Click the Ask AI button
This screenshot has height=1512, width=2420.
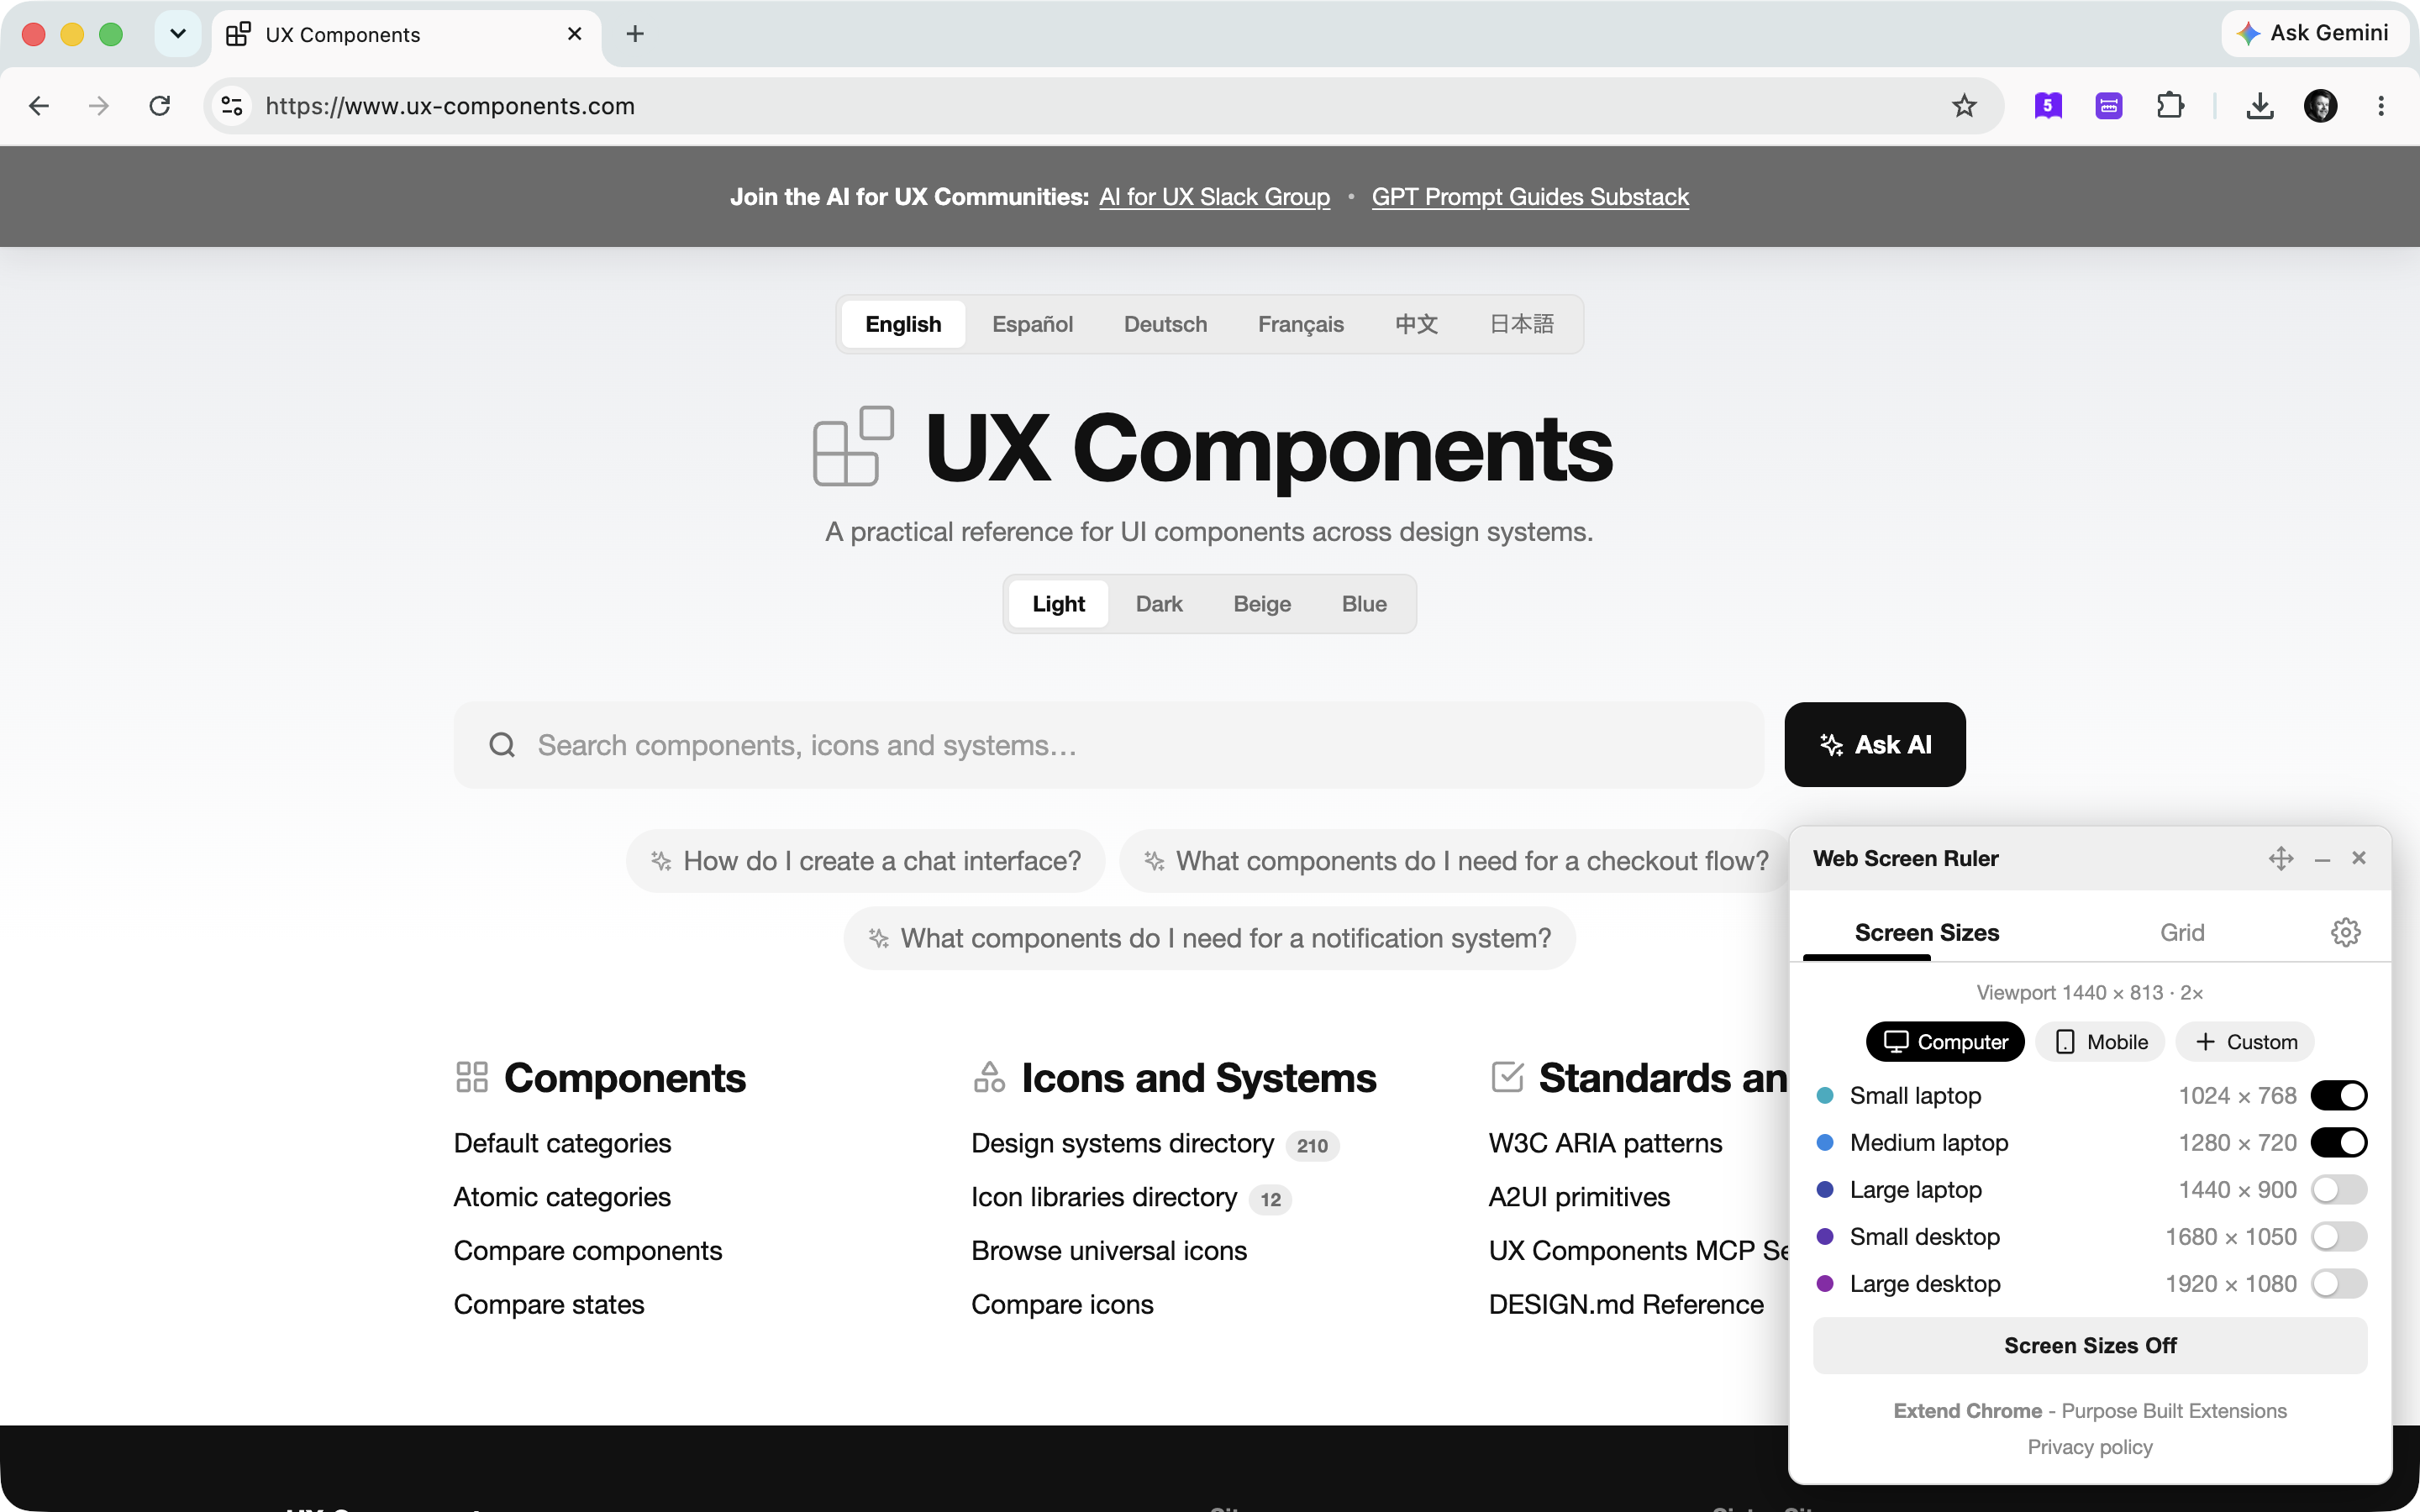[1875, 745]
